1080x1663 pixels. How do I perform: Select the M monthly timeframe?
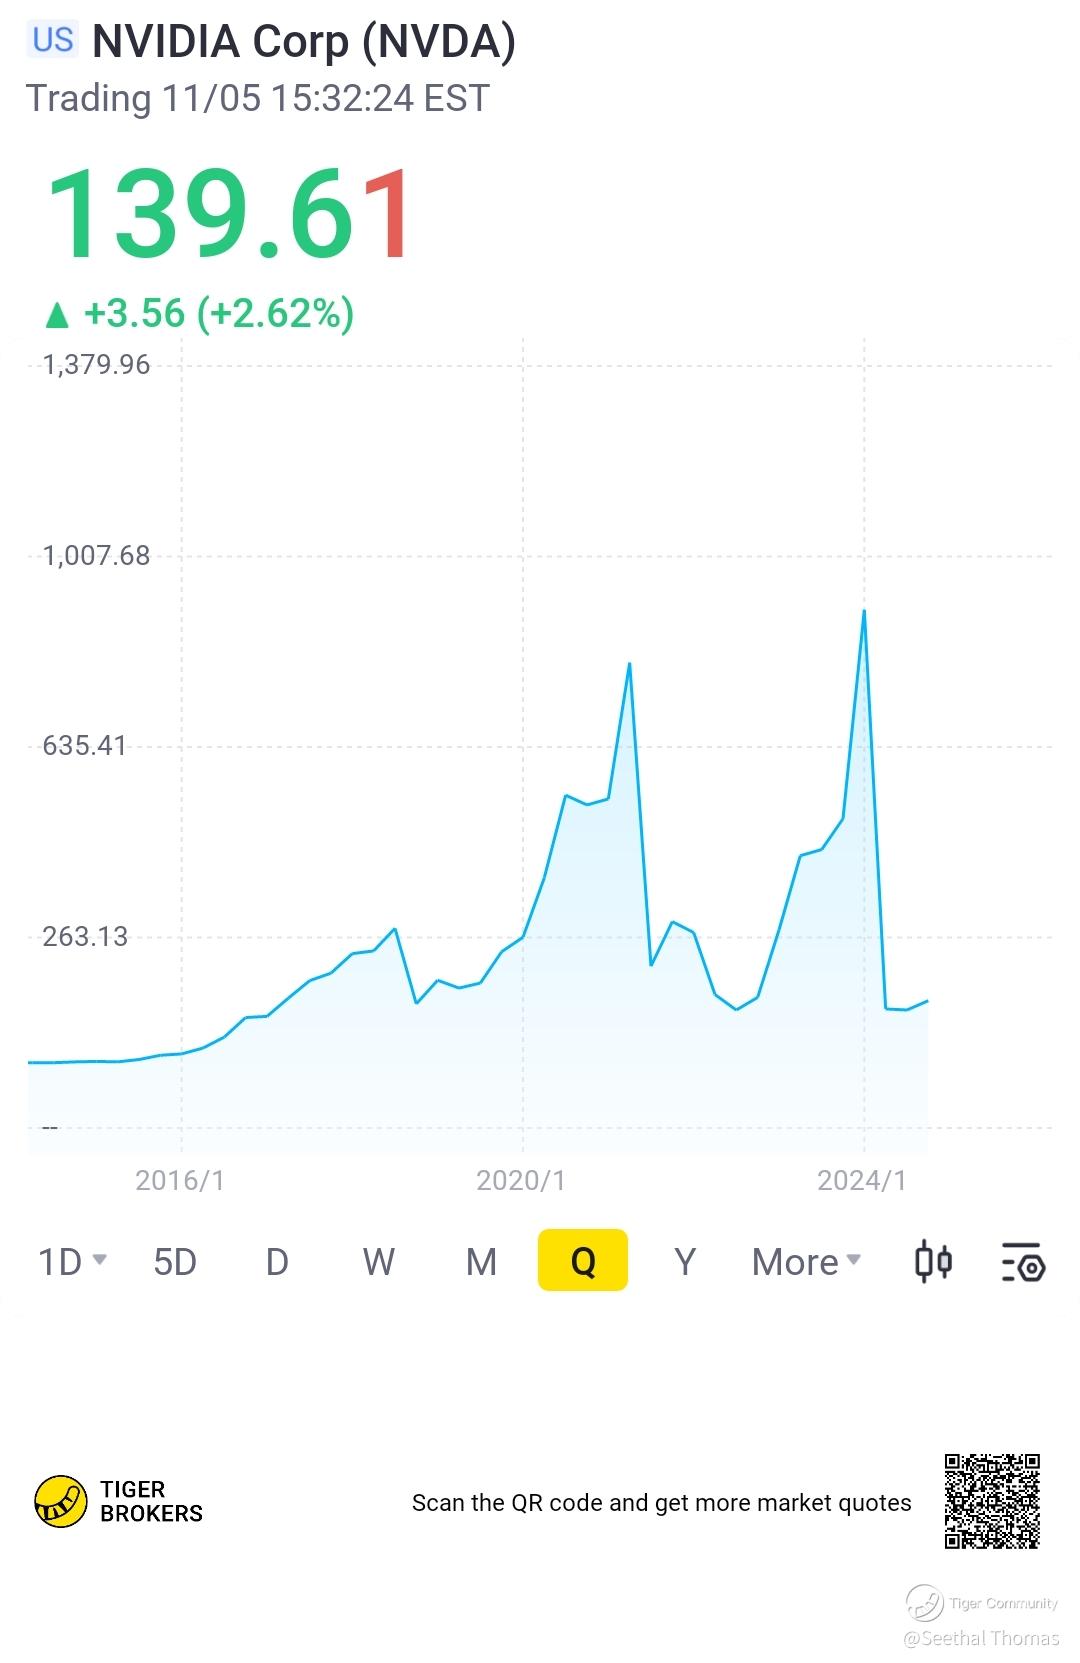tap(481, 1262)
